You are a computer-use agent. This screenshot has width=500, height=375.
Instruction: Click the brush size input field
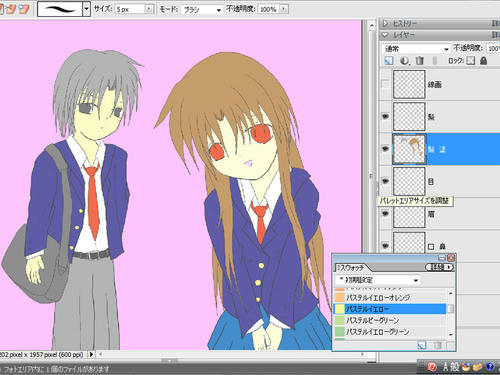(130, 9)
